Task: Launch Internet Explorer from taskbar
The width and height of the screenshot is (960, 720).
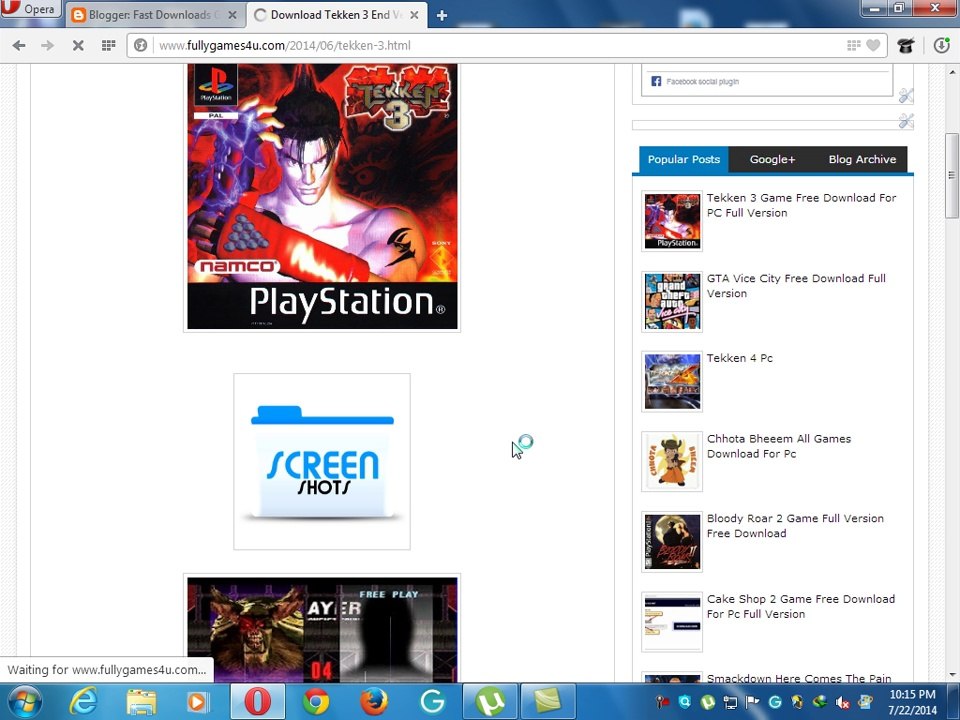Action: [83, 702]
